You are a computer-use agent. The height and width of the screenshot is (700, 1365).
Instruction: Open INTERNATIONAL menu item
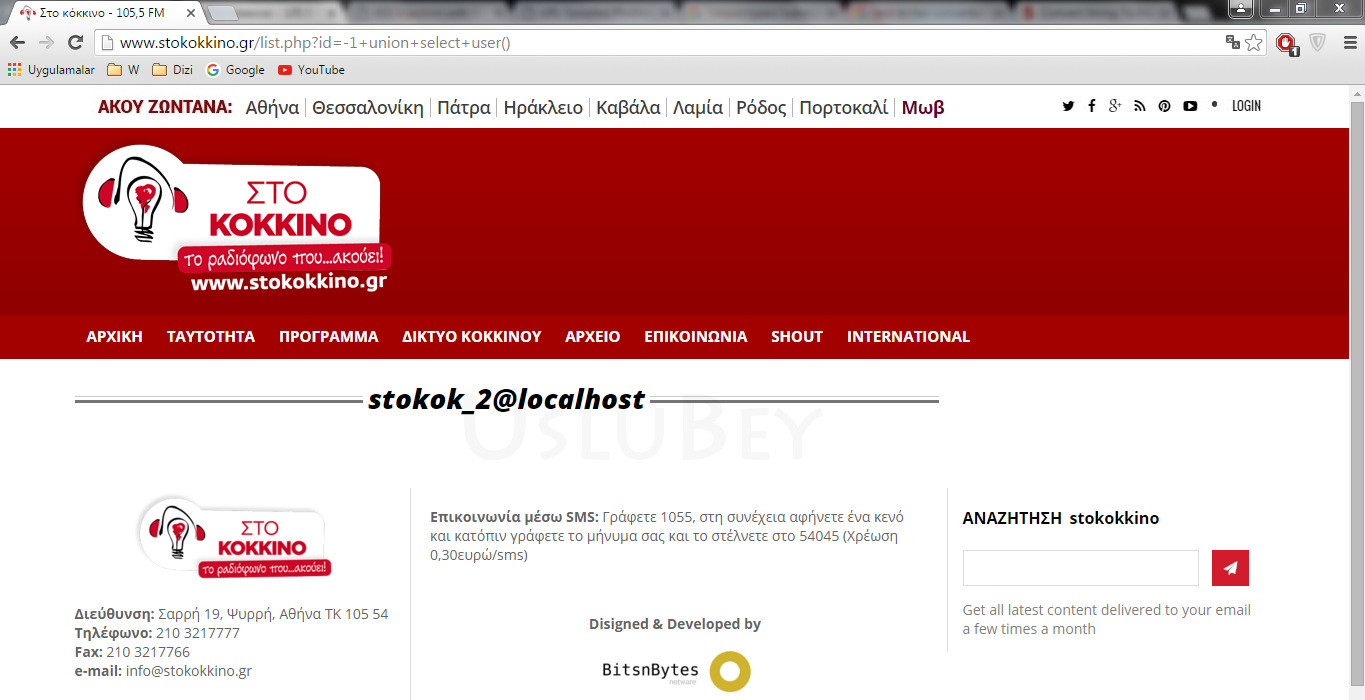[x=909, y=337]
